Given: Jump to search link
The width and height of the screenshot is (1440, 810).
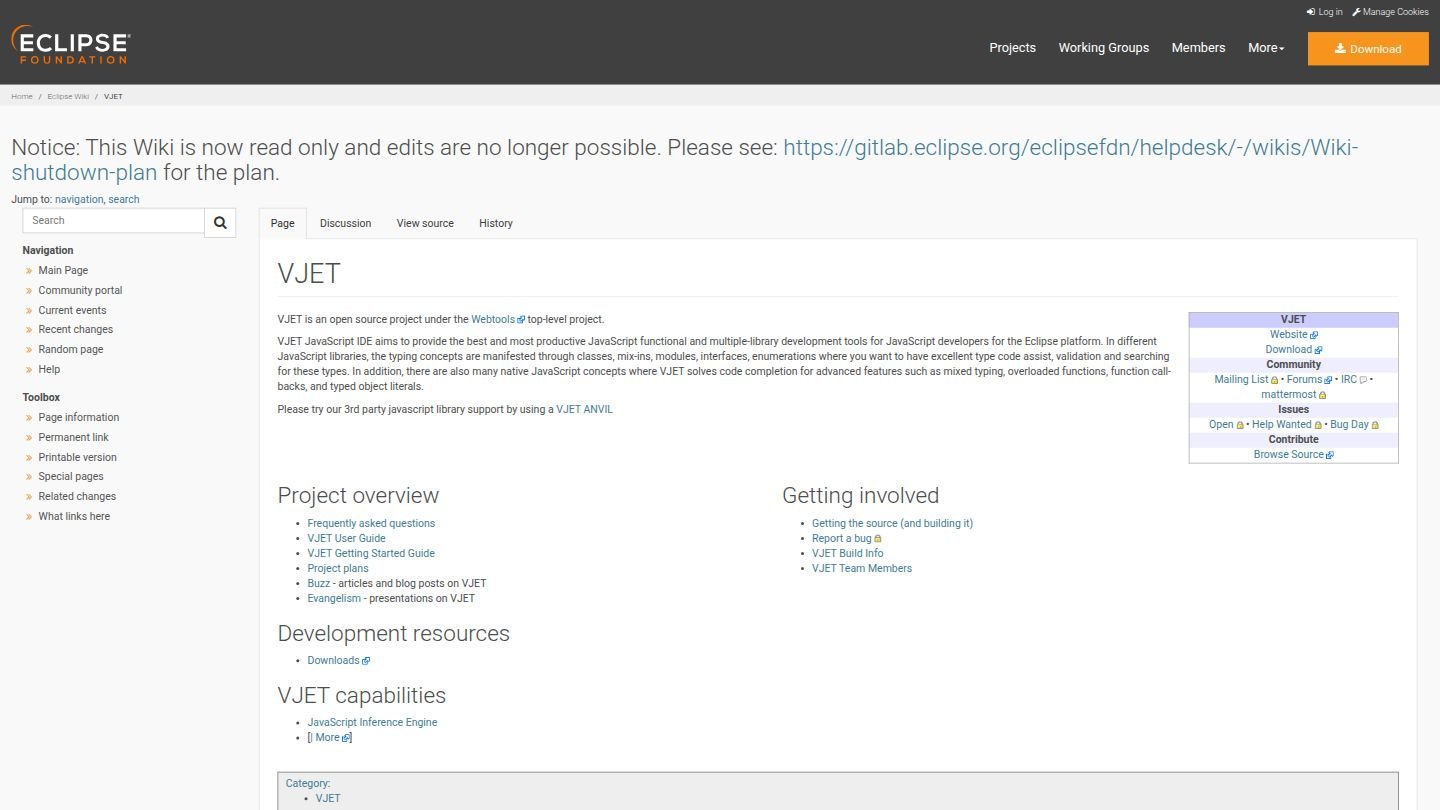Looking at the screenshot, I should pyautogui.click(x=124, y=199).
